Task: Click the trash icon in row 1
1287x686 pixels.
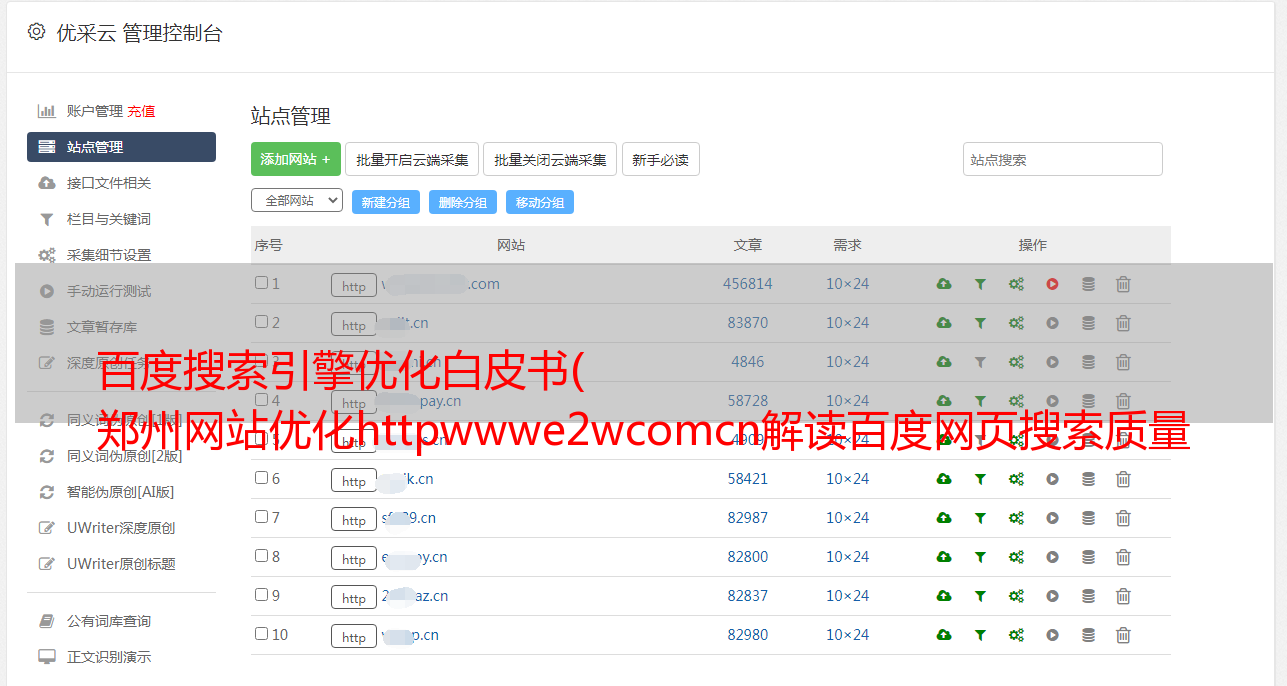Action: coord(1123,284)
